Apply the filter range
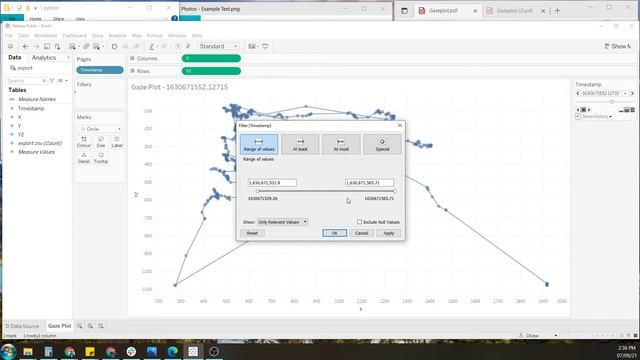The width and height of the screenshot is (640, 360). (x=389, y=233)
